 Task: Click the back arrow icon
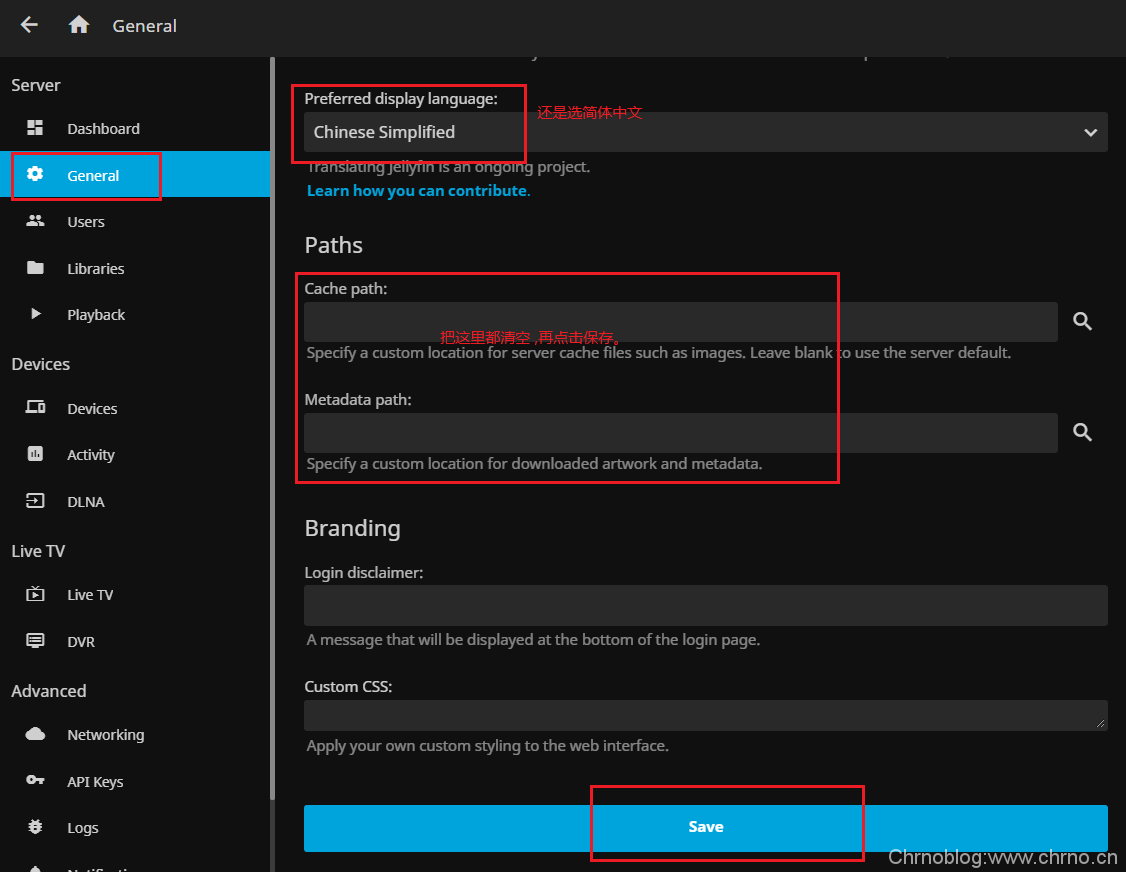point(29,25)
